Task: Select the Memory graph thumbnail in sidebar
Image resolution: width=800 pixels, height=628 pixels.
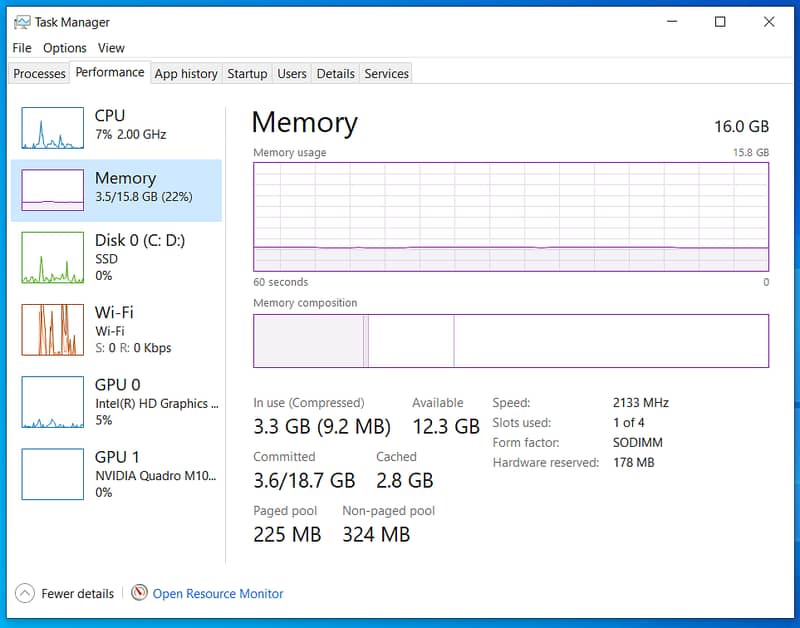Action: pos(52,190)
